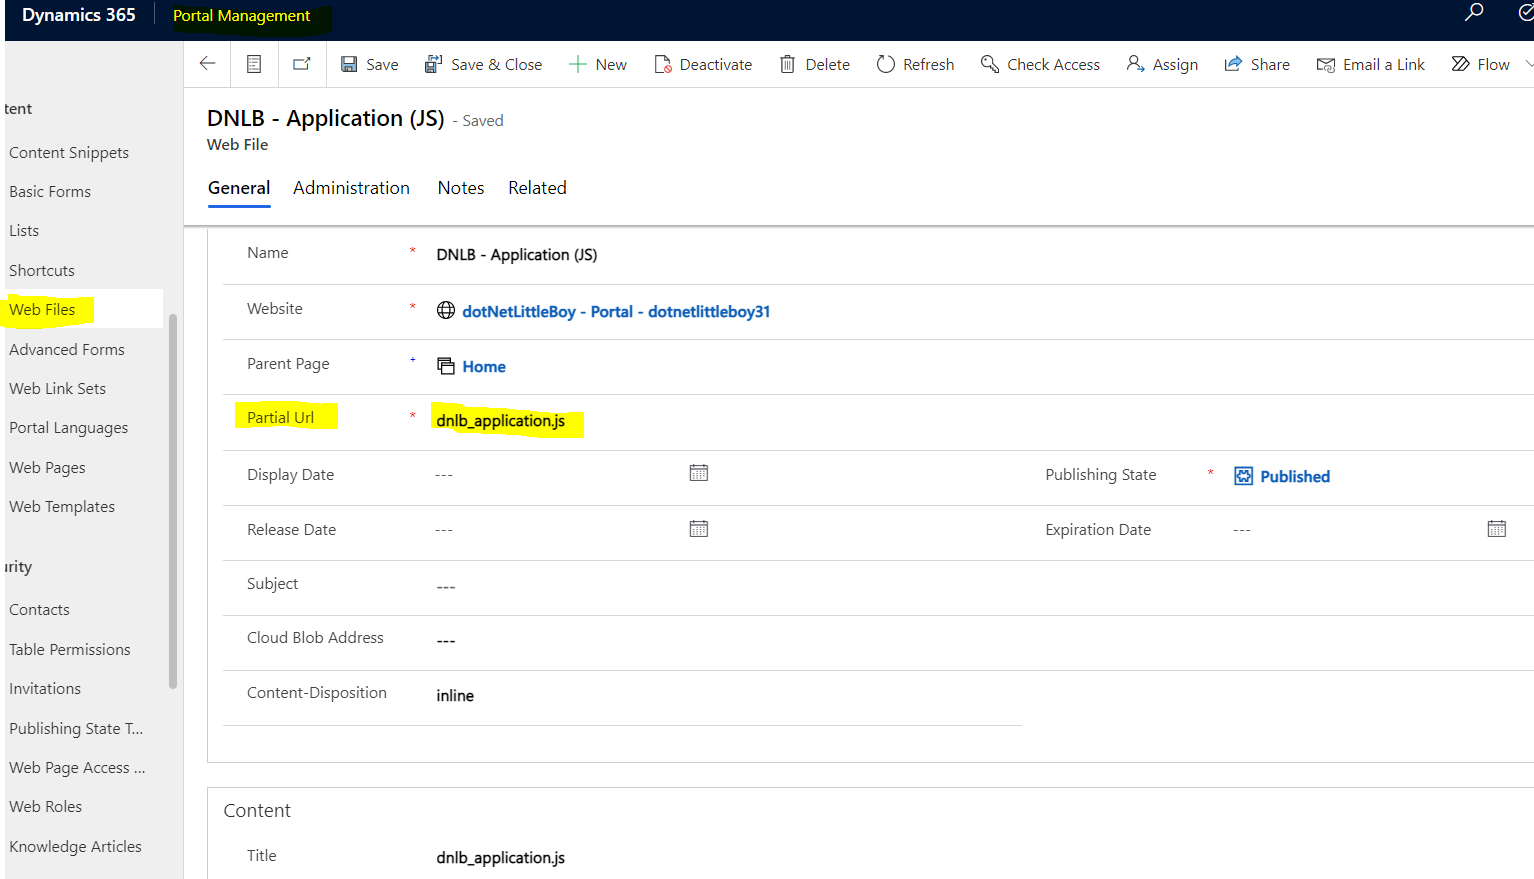Open Web Pages in sidebar

point(47,468)
